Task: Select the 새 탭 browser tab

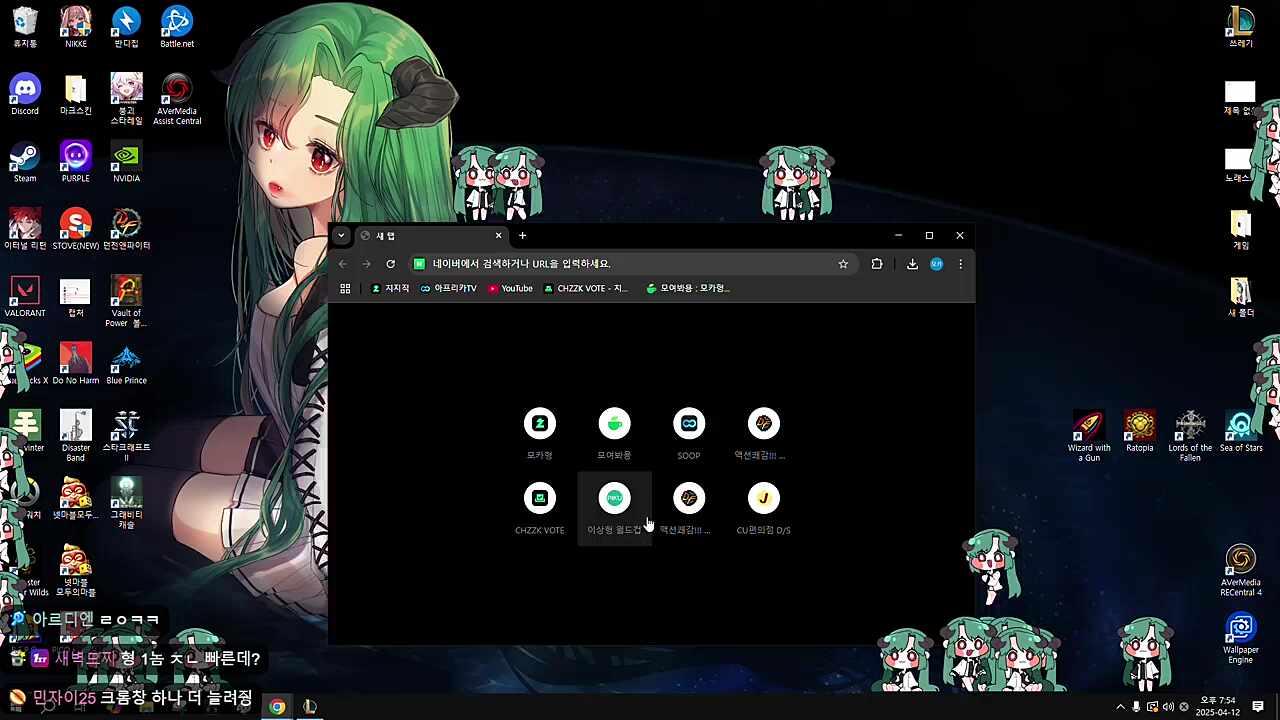Action: pos(431,236)
